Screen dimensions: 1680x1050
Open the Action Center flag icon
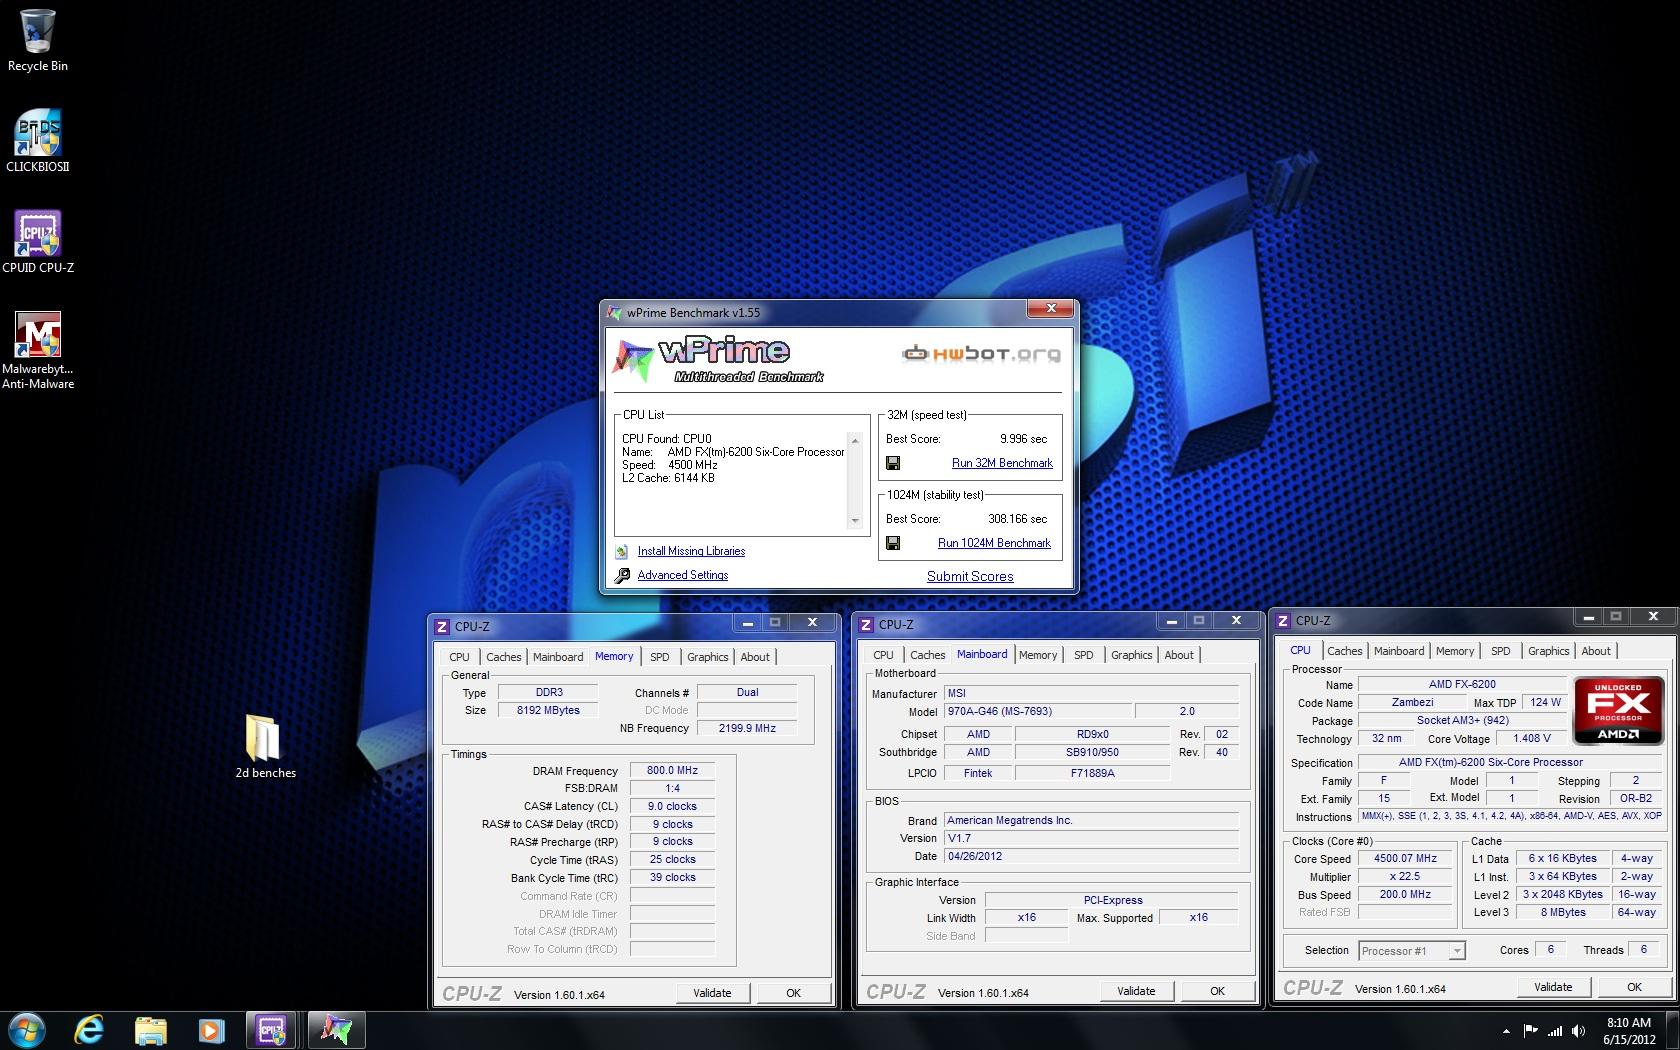pos(1530,1031)
